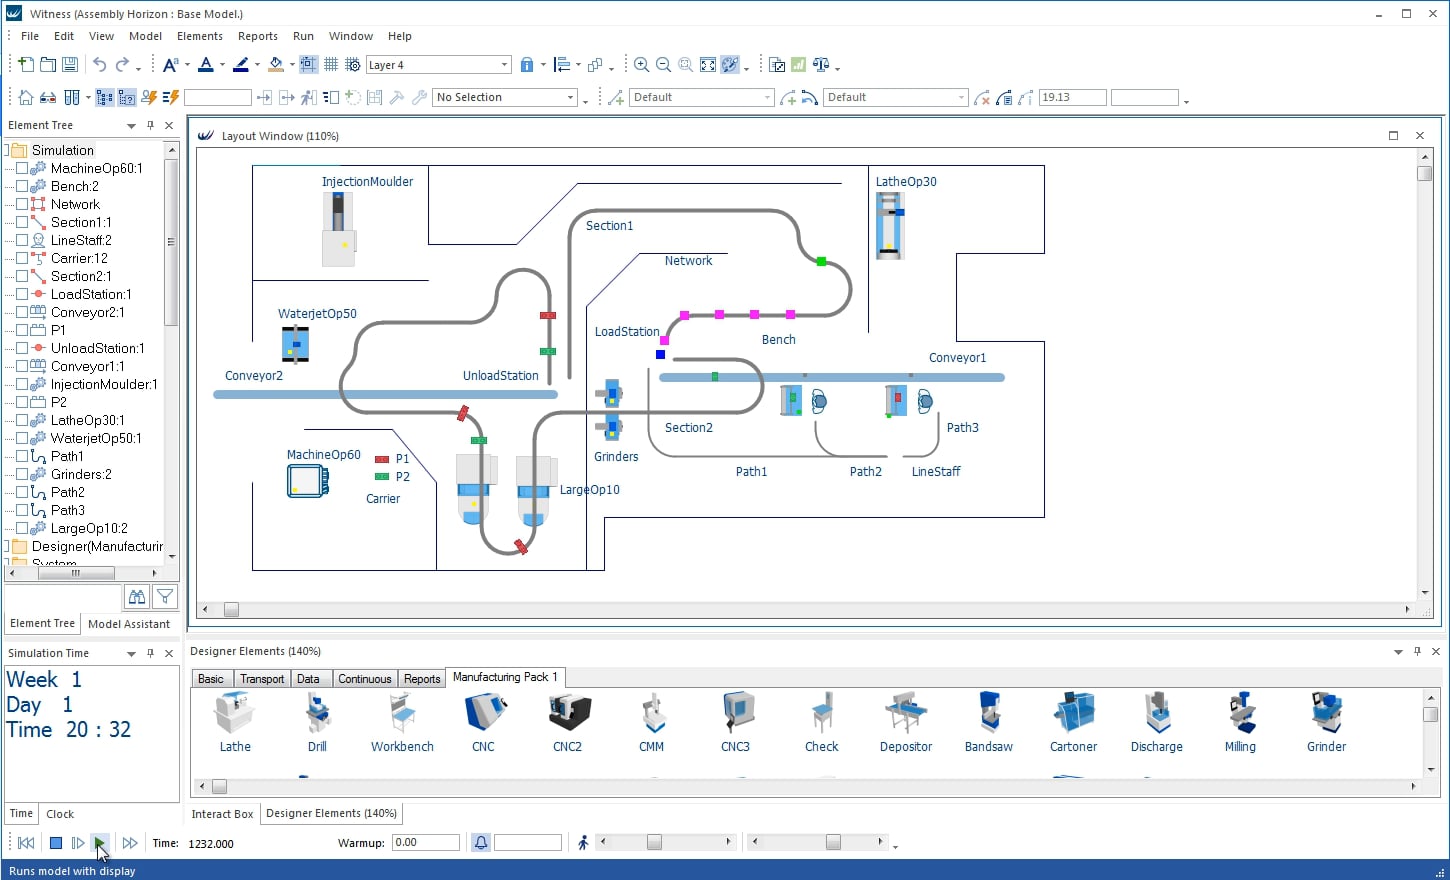Image resolution: width=1450 pixels, height=880 pixels.
Task: Click the Zoom In magnifier icon
Action: 641,65
